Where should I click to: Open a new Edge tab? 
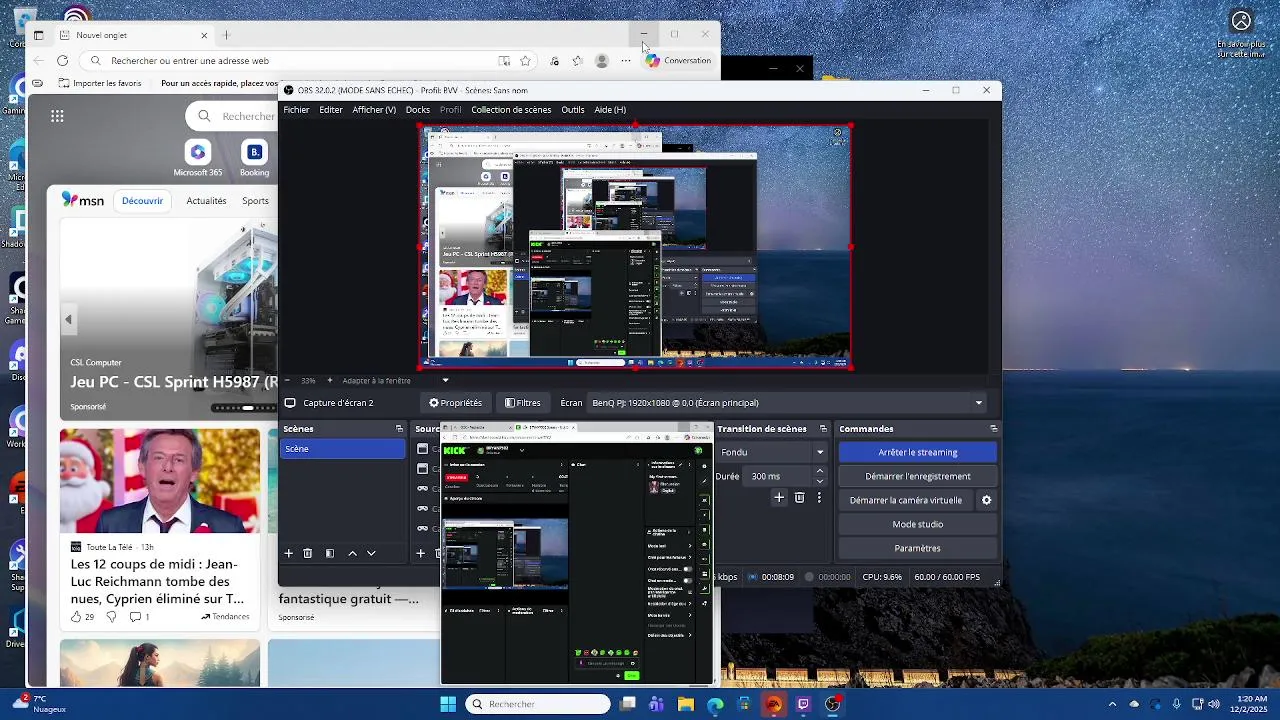(226, 35)
